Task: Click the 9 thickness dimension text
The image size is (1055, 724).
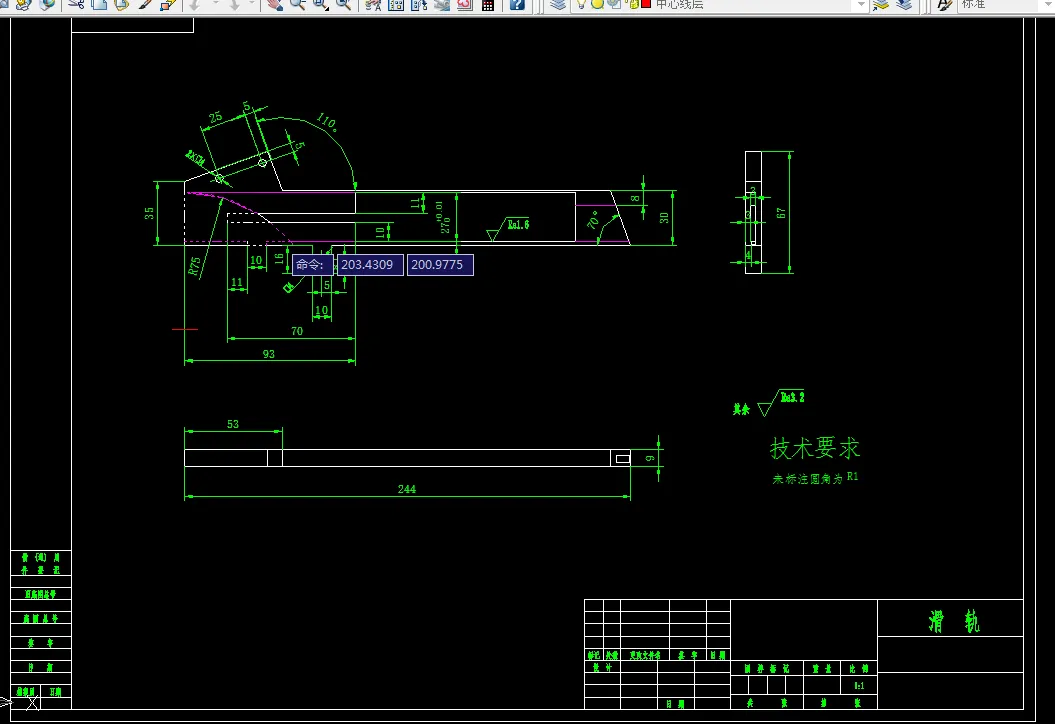Action: pyautogui.click(x=650, y=458)
